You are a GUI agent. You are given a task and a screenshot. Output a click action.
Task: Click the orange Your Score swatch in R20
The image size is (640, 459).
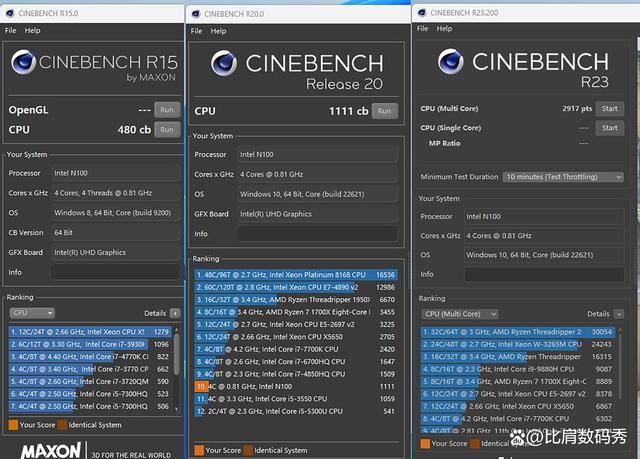click(x=197, y=450)
